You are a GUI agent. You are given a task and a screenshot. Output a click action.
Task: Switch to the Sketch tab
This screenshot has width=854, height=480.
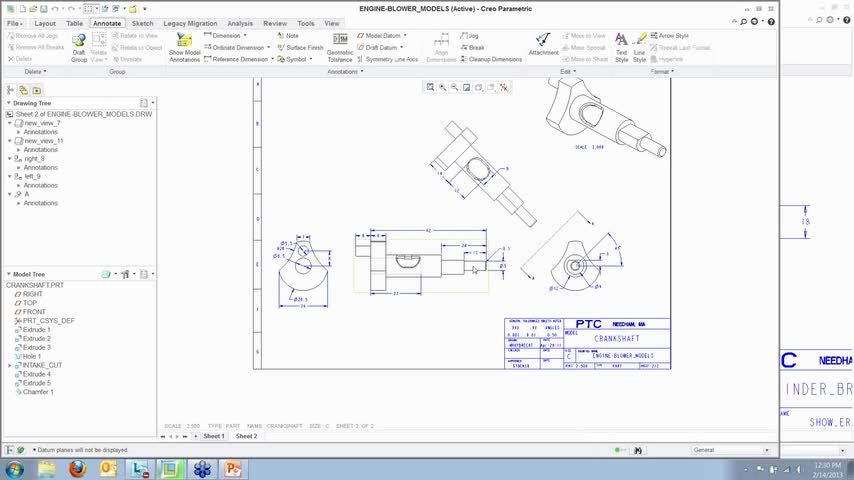(143, 23)
